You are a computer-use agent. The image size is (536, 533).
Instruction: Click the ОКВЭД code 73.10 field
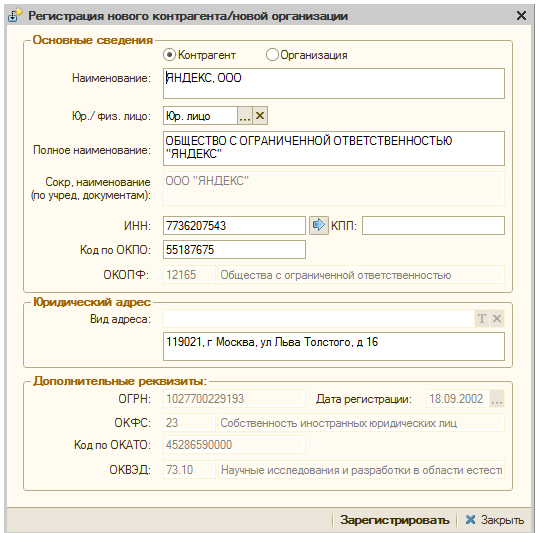pyautogui.click(x=189, y=470)
